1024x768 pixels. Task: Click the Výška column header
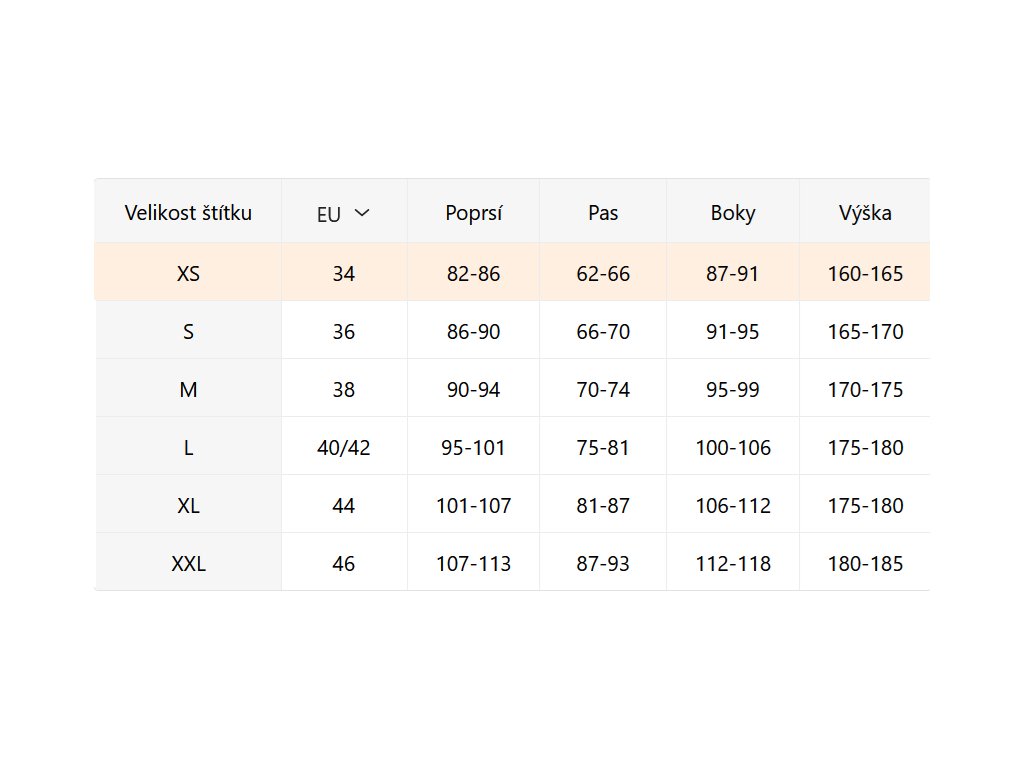[x=865, y=212]
